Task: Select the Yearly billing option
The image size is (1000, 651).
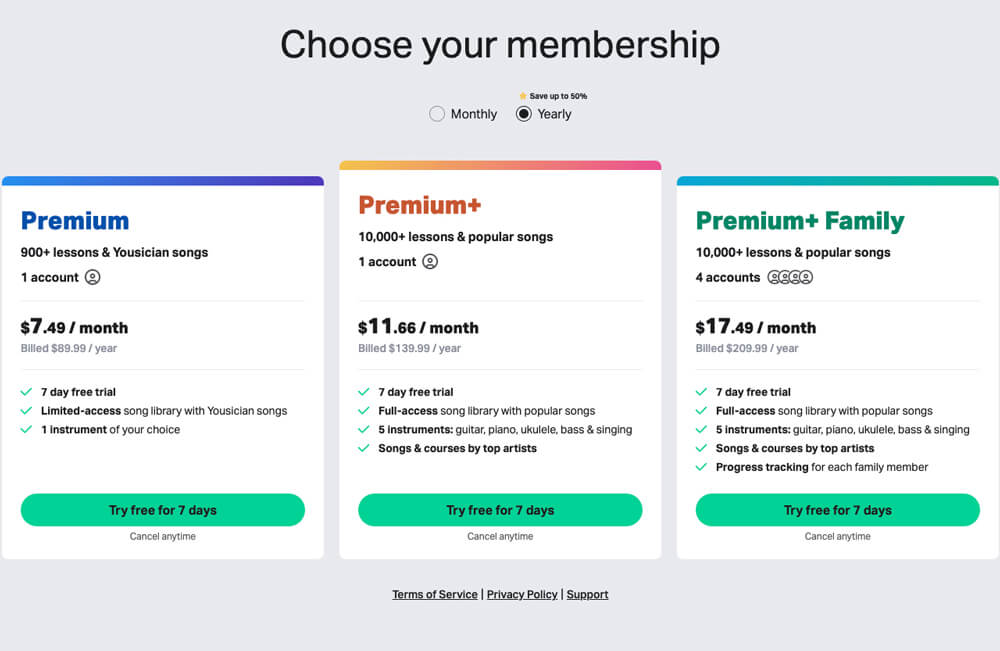Action: [x=524, y=114]
